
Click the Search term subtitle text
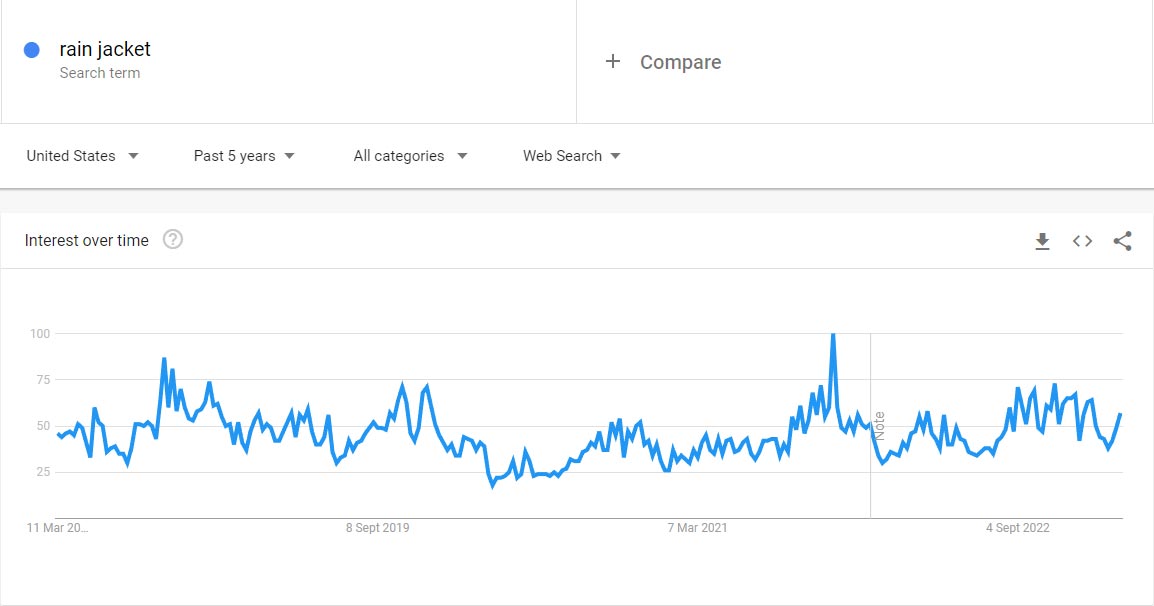click(100, 73)
